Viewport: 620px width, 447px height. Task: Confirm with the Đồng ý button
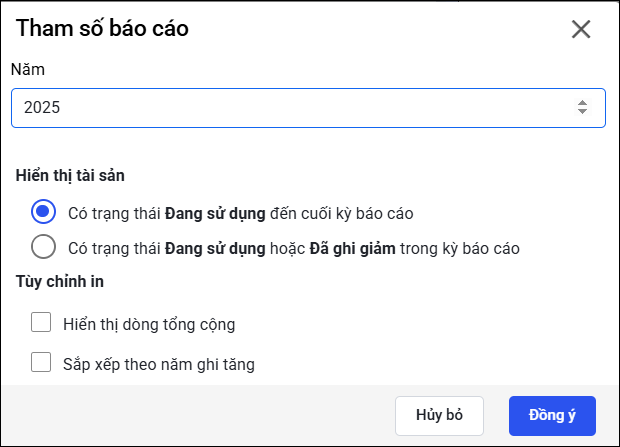pyautogui.click(x=552, y=415)
